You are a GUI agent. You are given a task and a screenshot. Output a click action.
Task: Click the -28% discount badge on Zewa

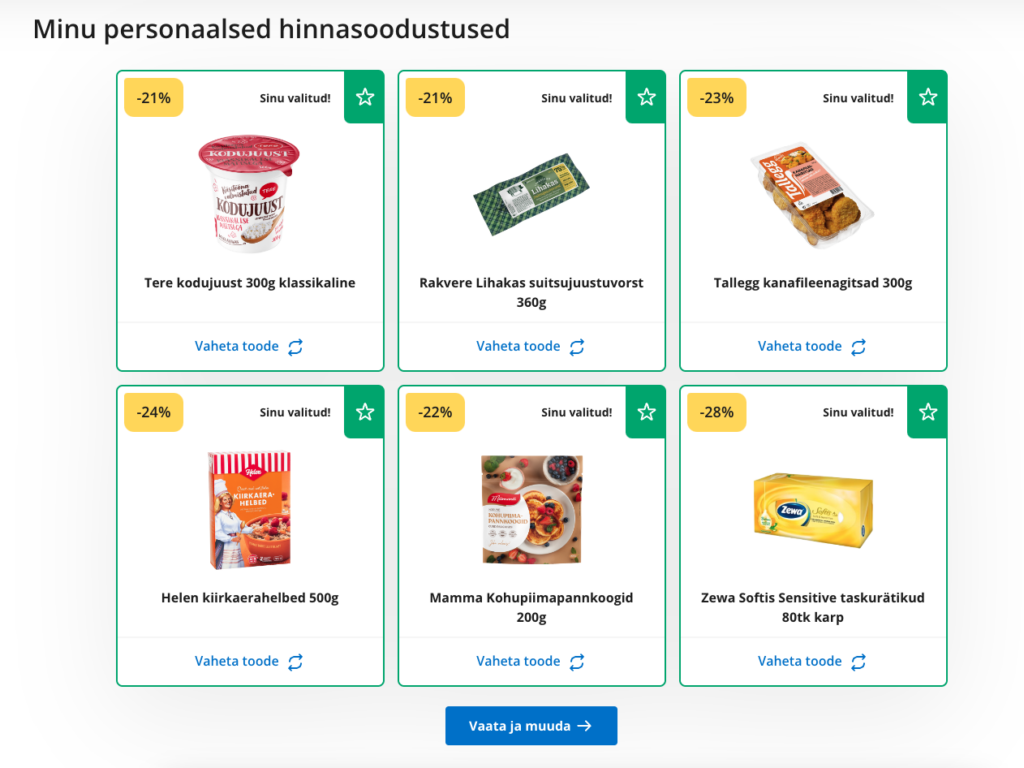(x=716, y=412)
